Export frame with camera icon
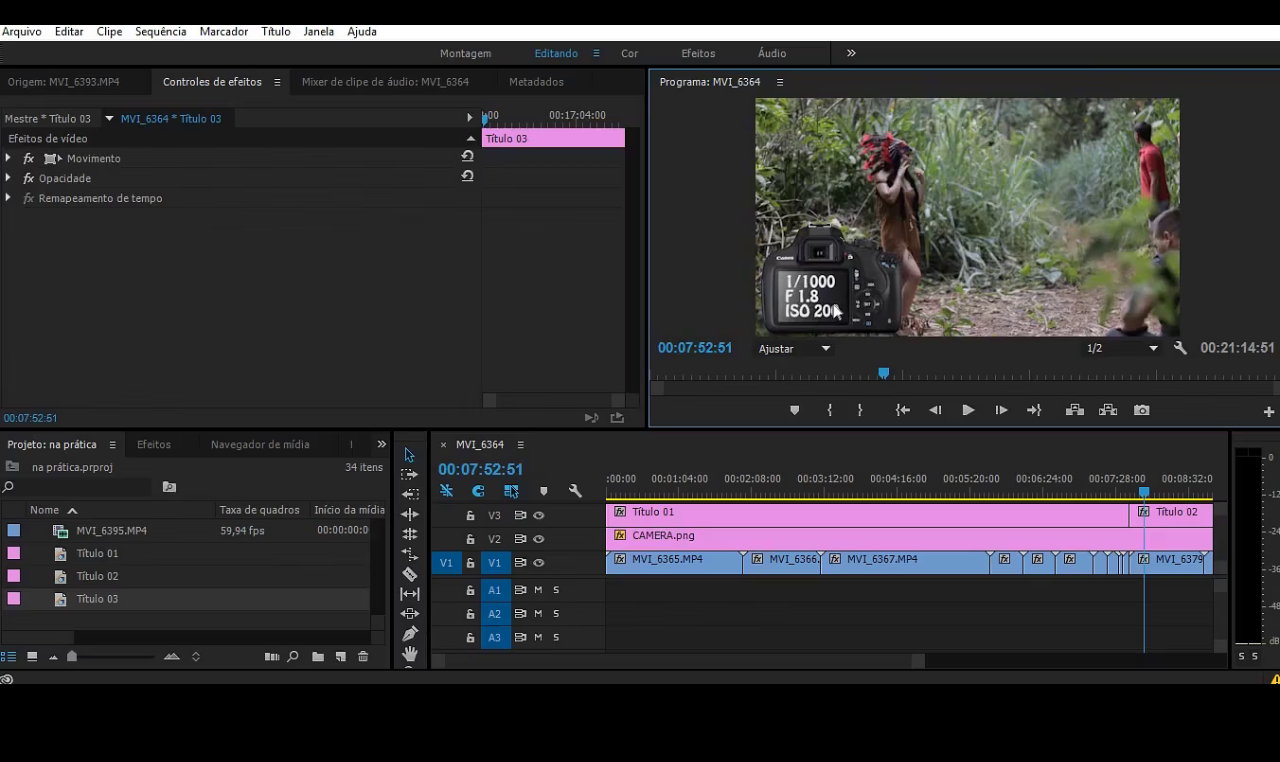Screen dimensions: 1280x762 (1141, 410)
